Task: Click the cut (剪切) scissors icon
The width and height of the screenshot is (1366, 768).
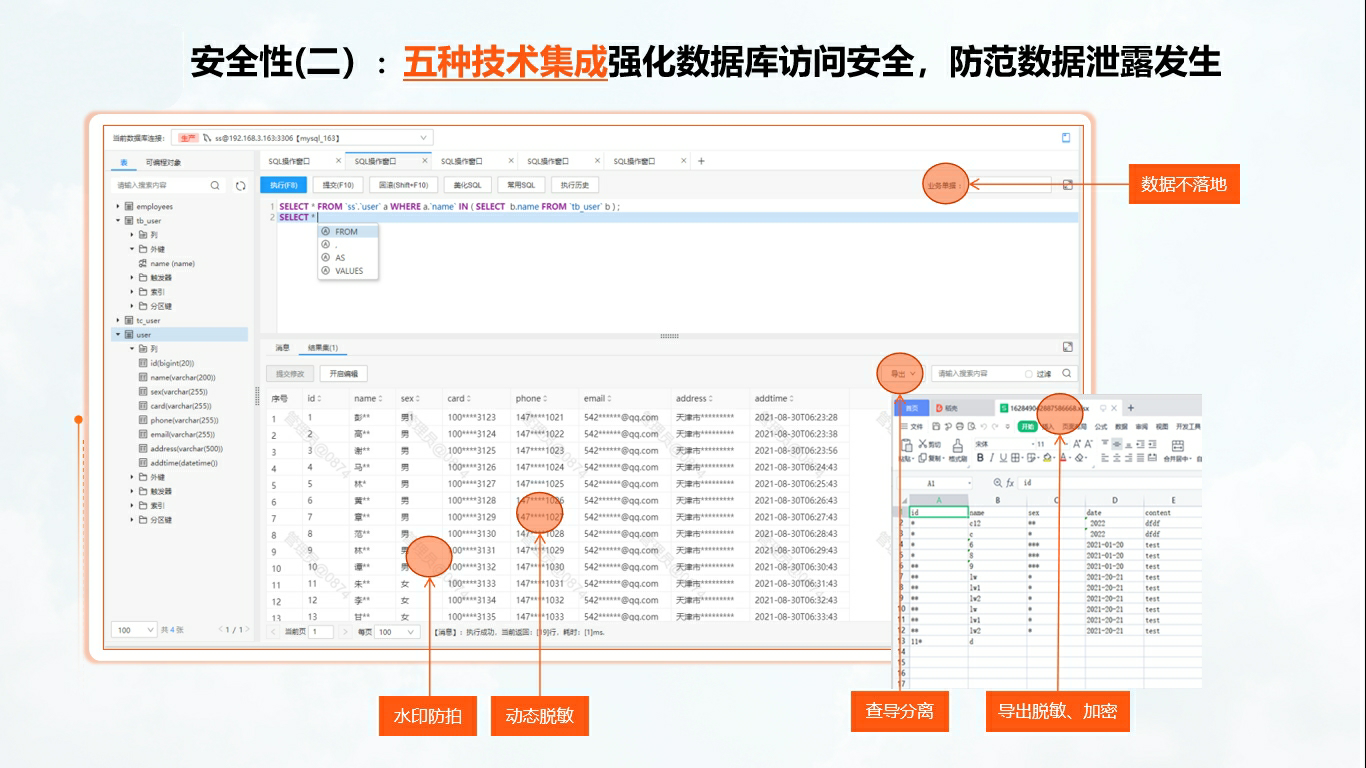Action: click(923, 444)
